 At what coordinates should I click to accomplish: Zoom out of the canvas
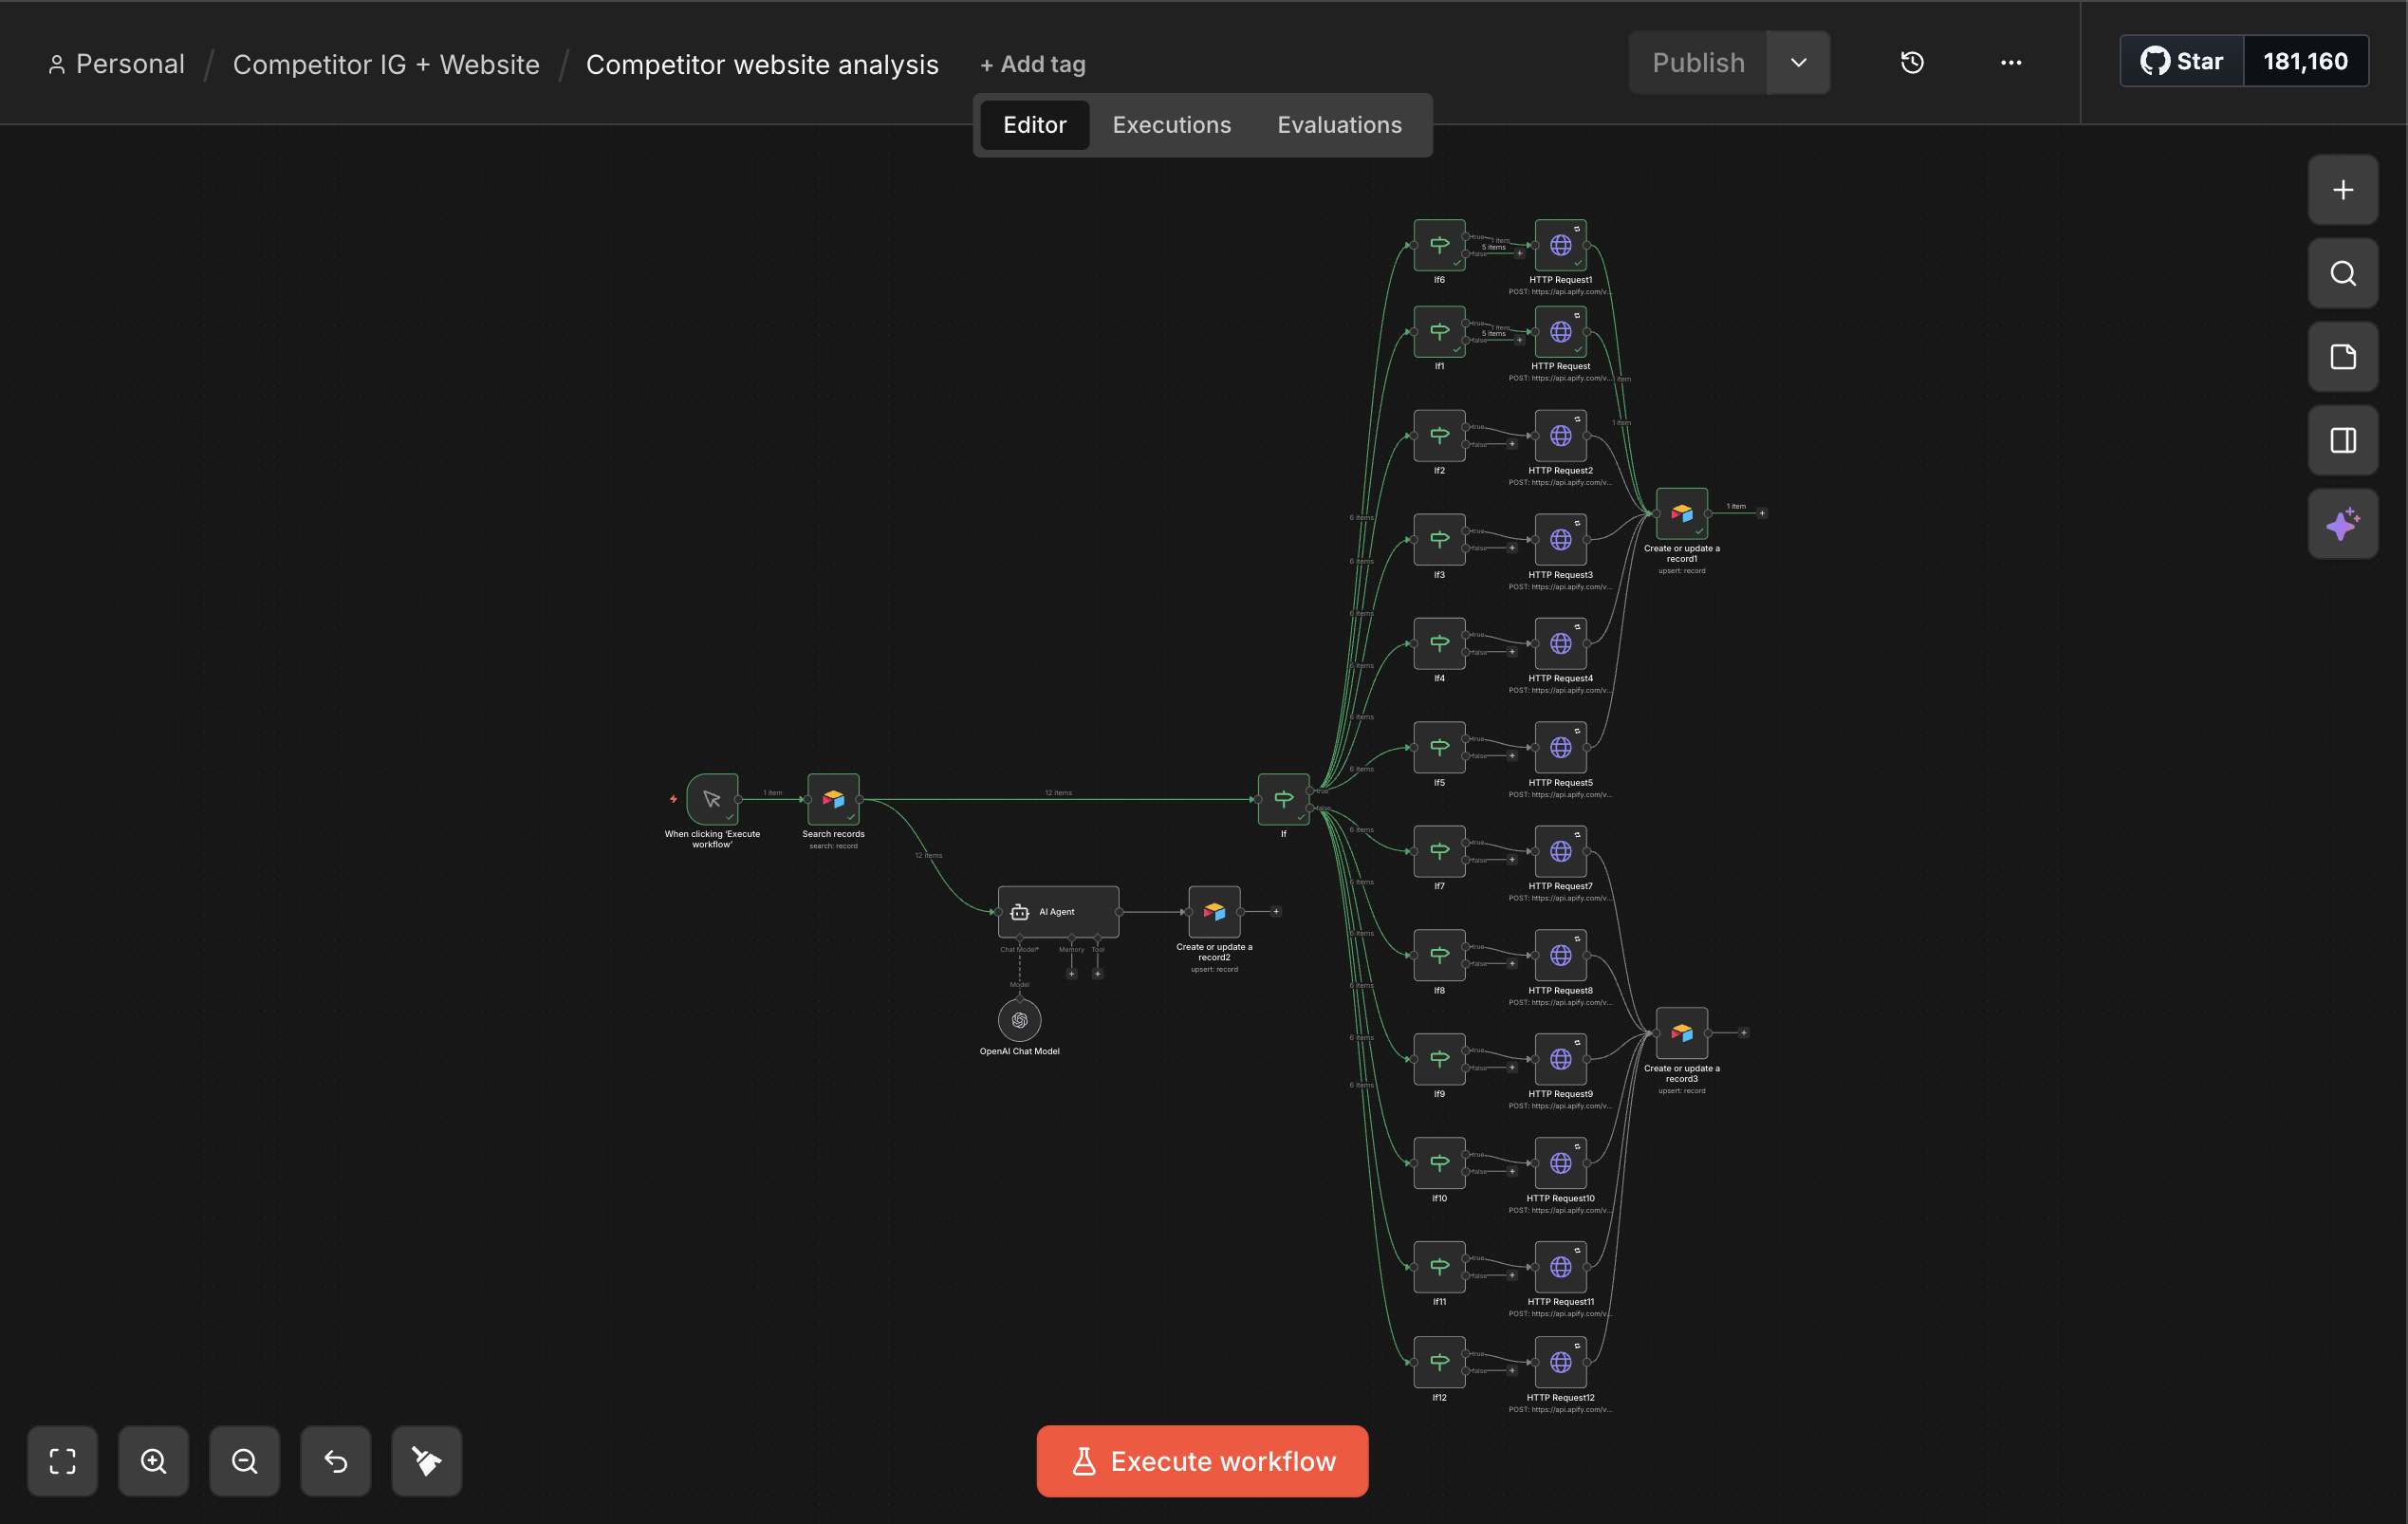click(x=244, y=1461)
